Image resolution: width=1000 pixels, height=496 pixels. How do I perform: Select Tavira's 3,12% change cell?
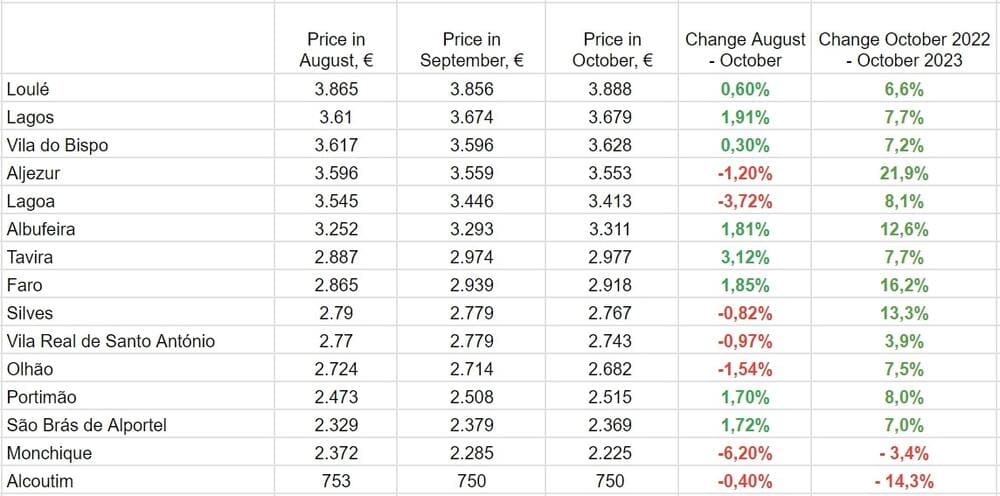point(745,257)
